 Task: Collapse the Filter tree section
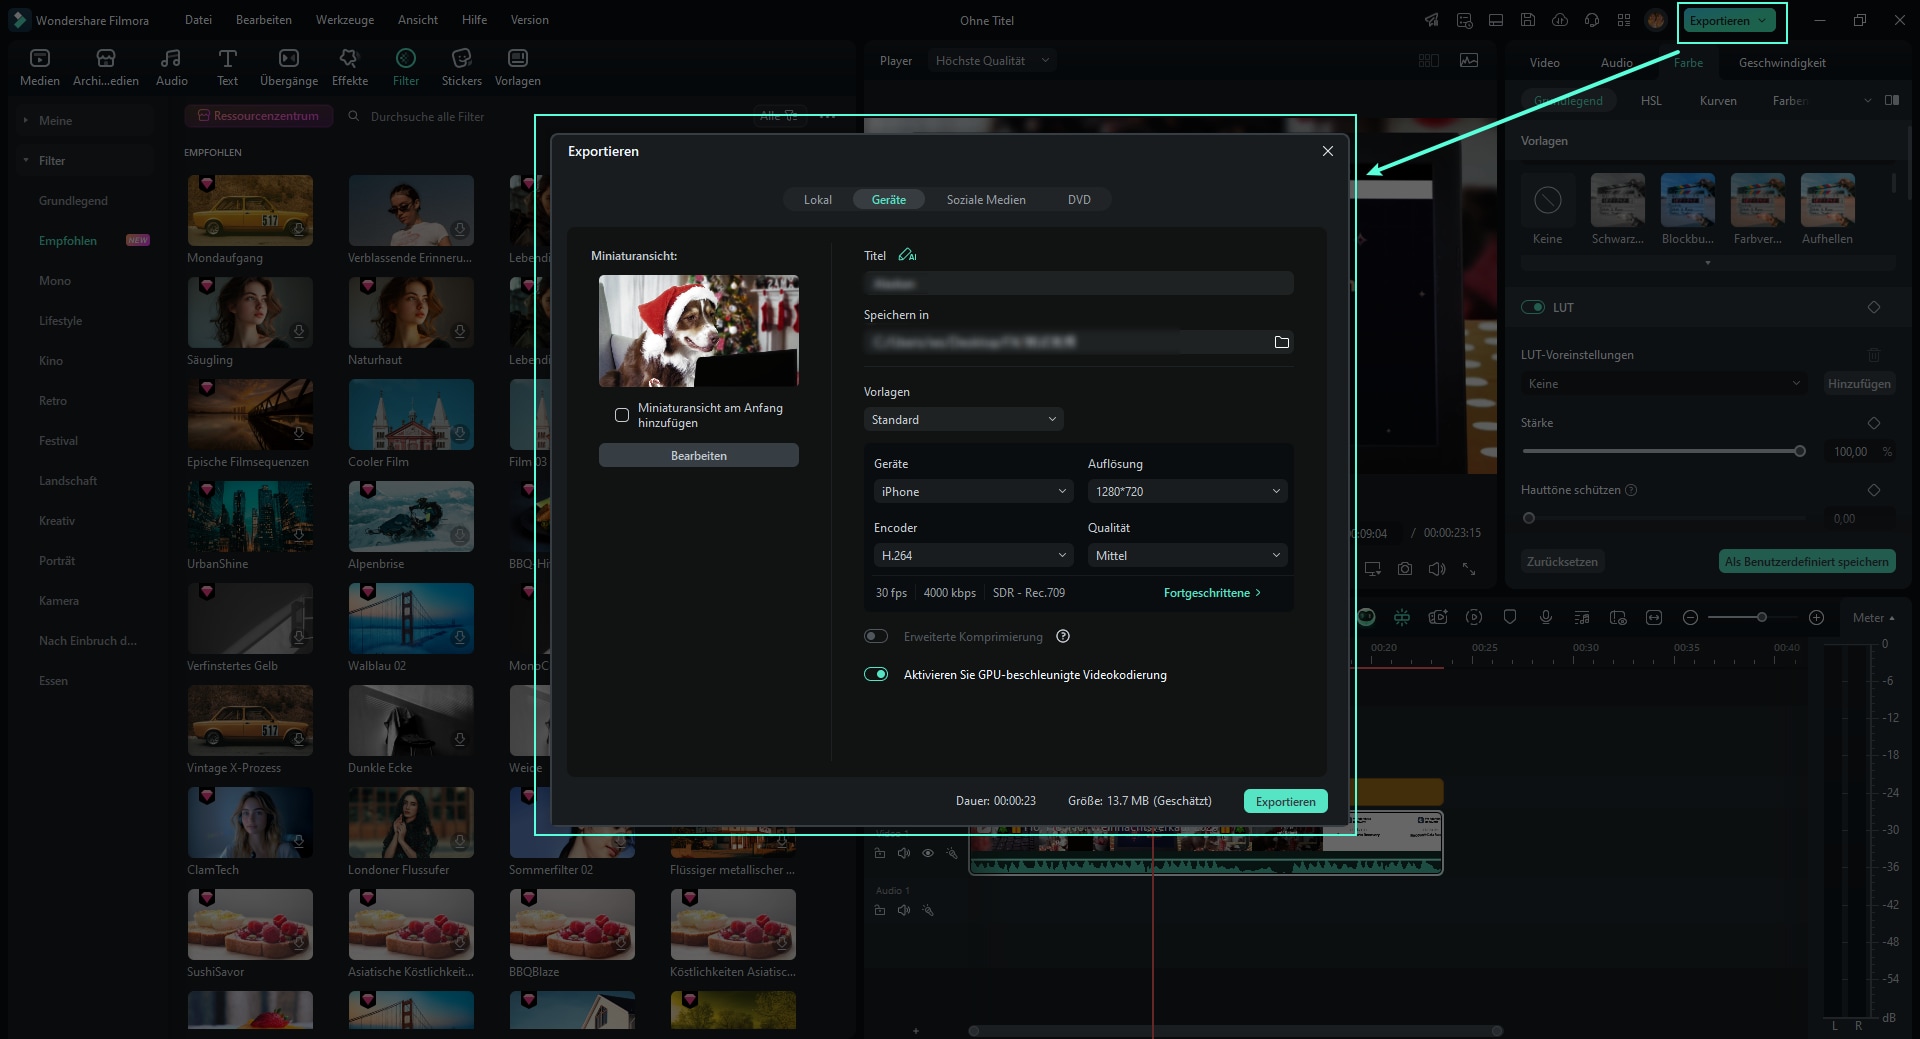(x=26, y=160)
